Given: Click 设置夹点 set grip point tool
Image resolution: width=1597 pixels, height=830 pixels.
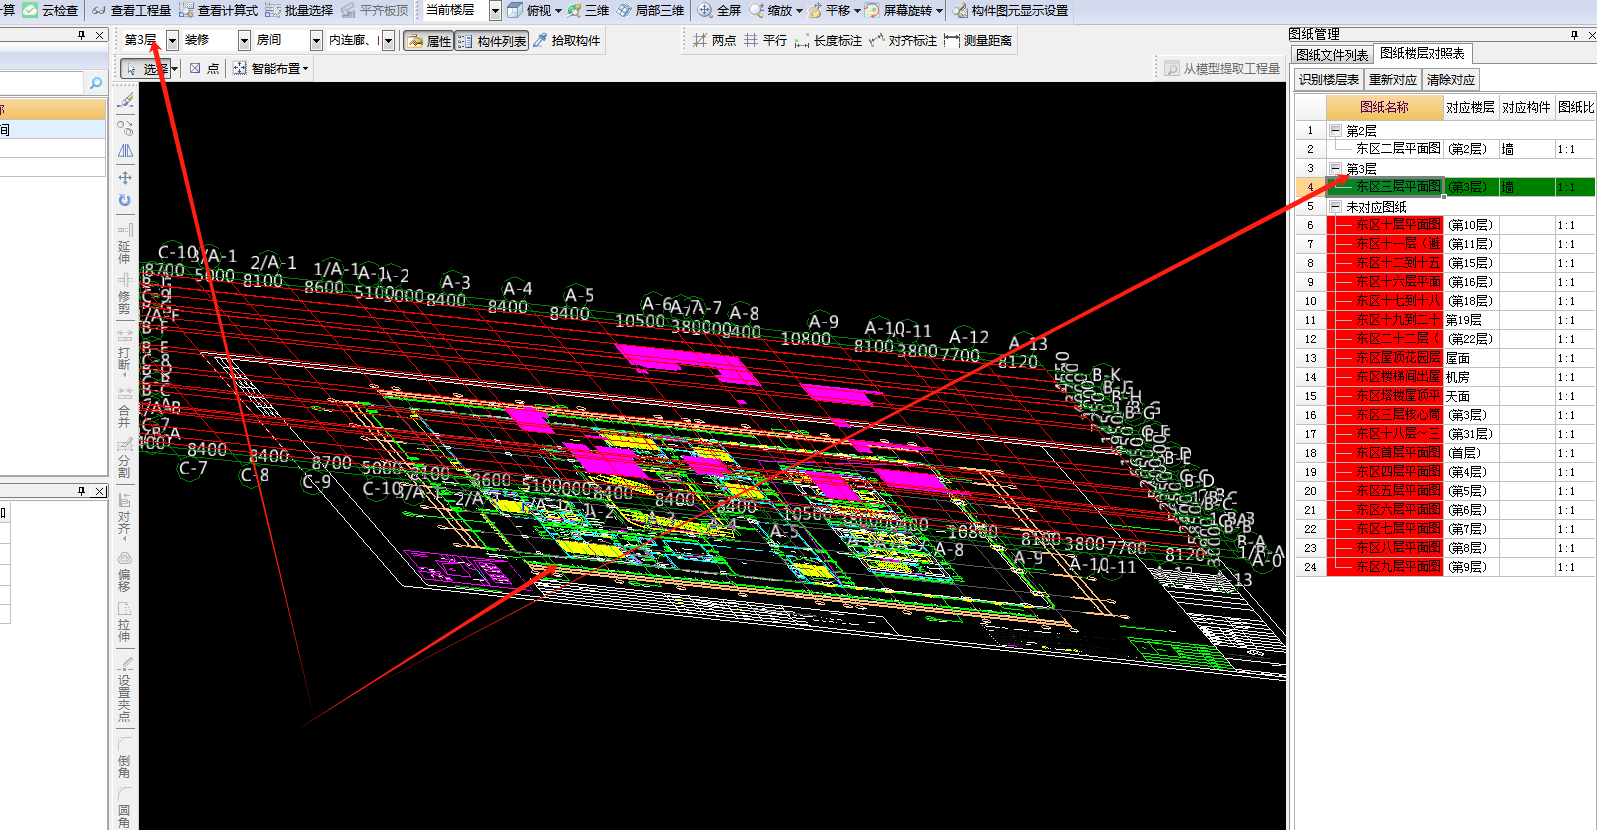Looking at the screenshot, I should [x=125, y=689].
